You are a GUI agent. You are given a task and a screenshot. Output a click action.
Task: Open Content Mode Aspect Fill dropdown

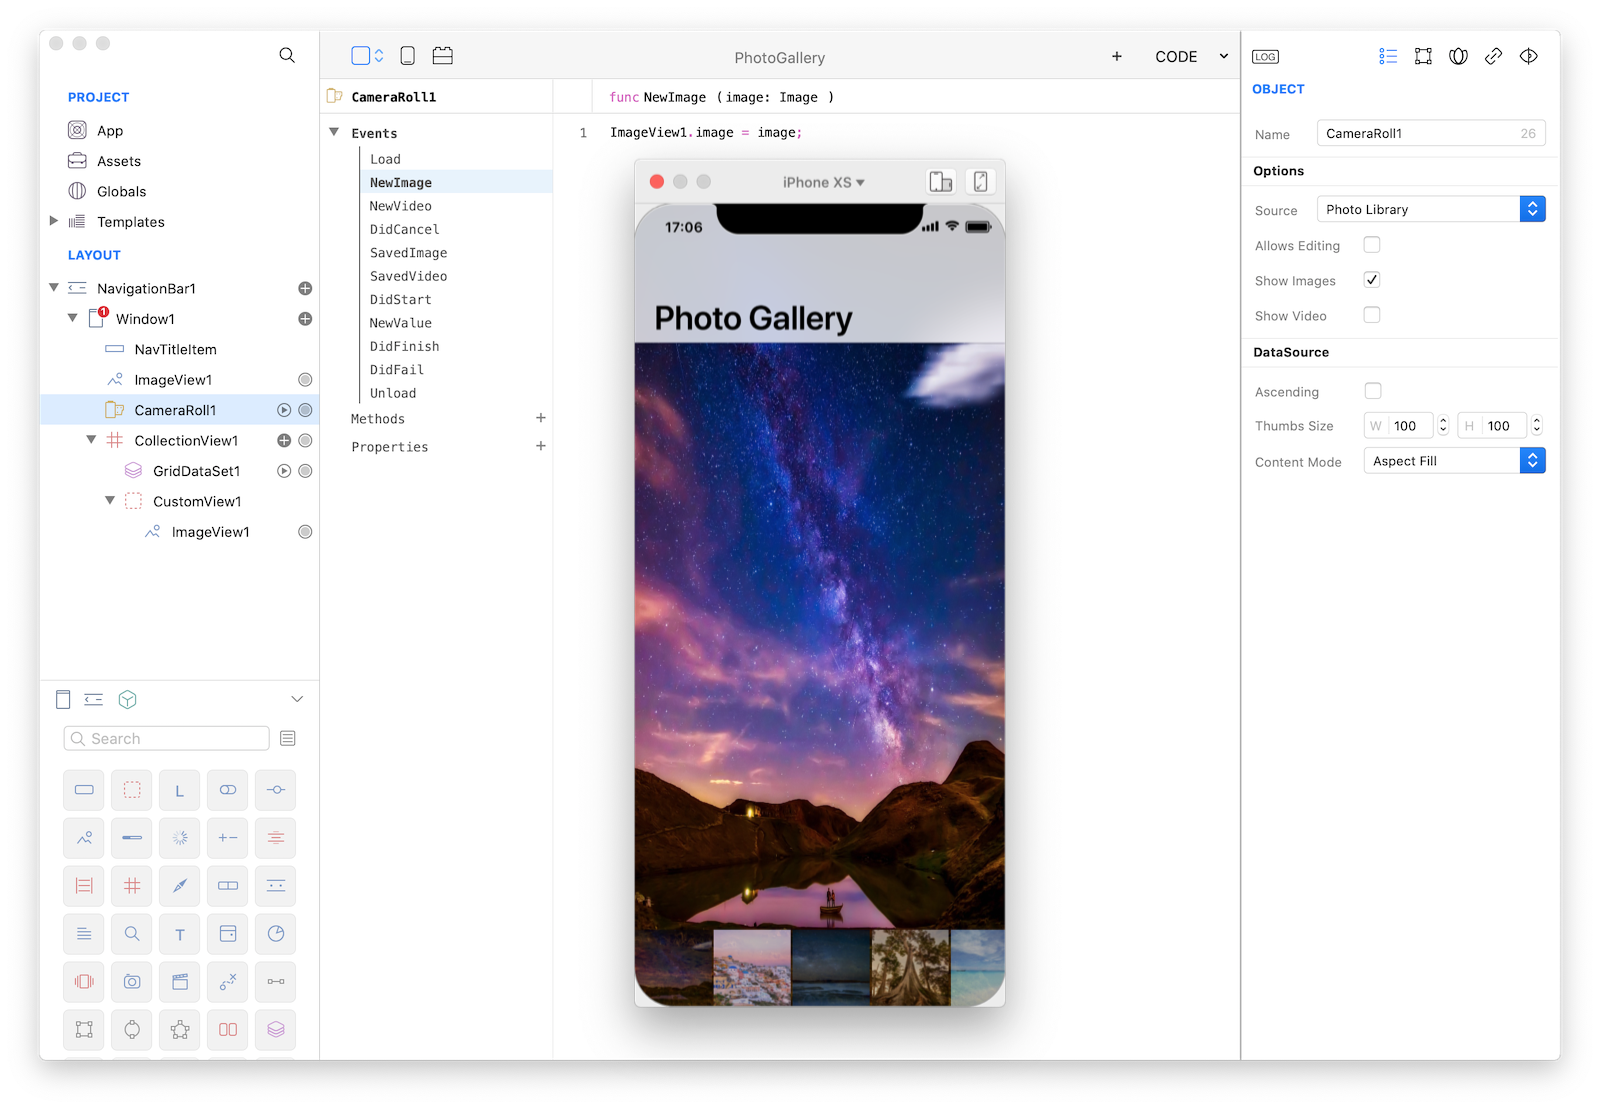click(1454, 461)
